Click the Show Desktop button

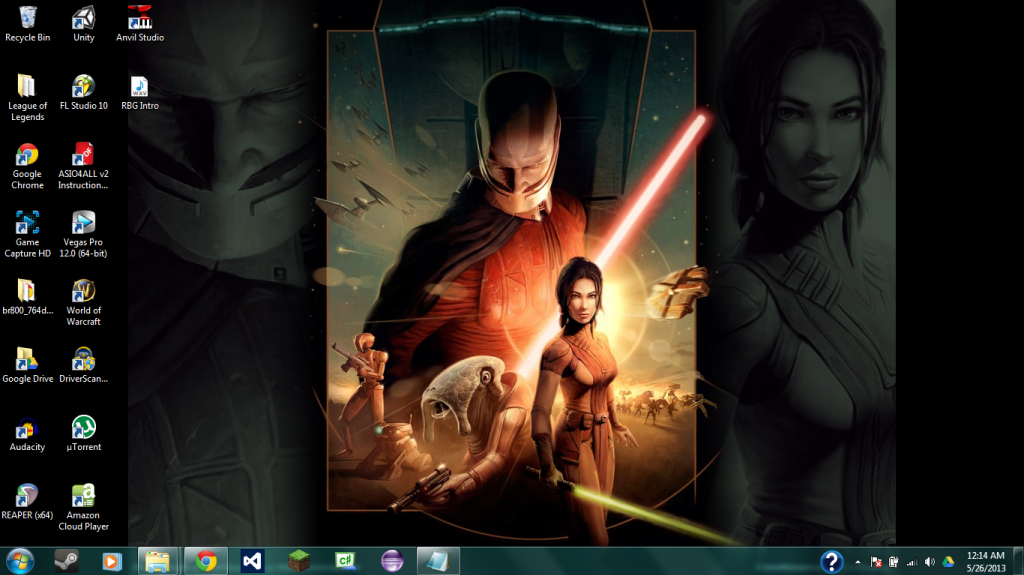(1019, 561)
